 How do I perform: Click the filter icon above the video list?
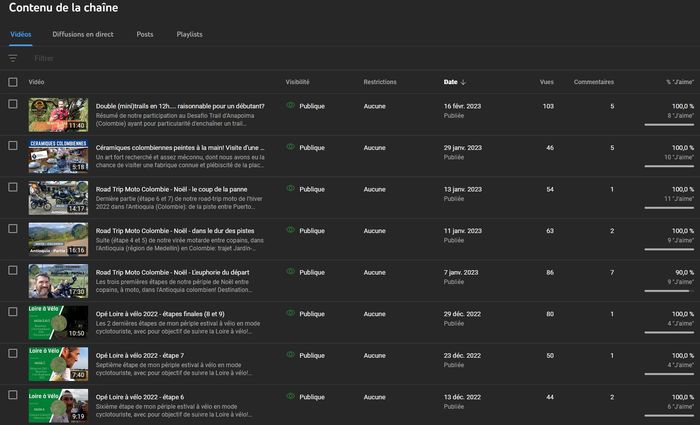pyautogui.click(x=13, y=58)
